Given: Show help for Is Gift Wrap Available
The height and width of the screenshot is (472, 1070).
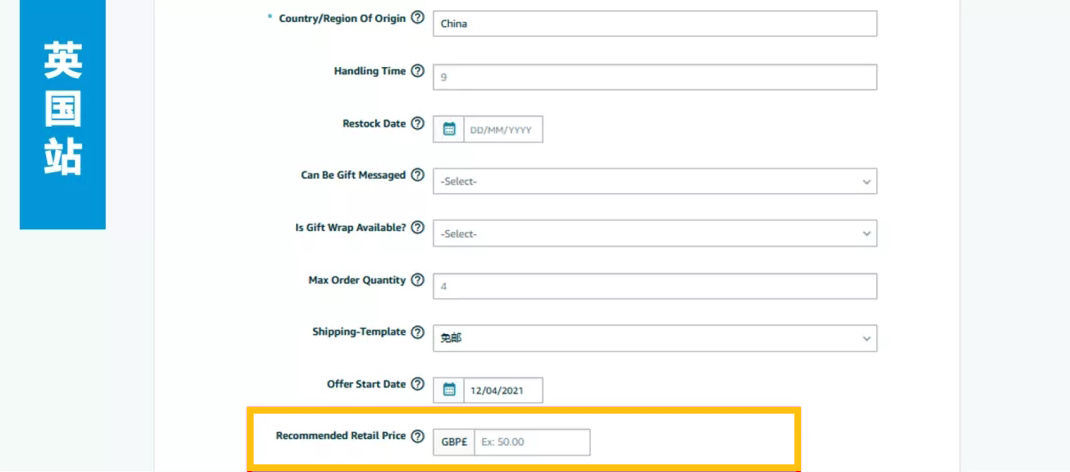Looking at the screenshot, I should [418, 228].
